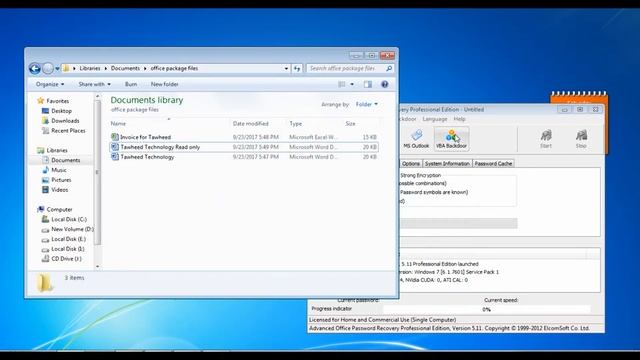Viewport: 640px width, 360px height.
Task: Click Word icon of Tawheed Technology Read only
Action: [x=115, y=147]
